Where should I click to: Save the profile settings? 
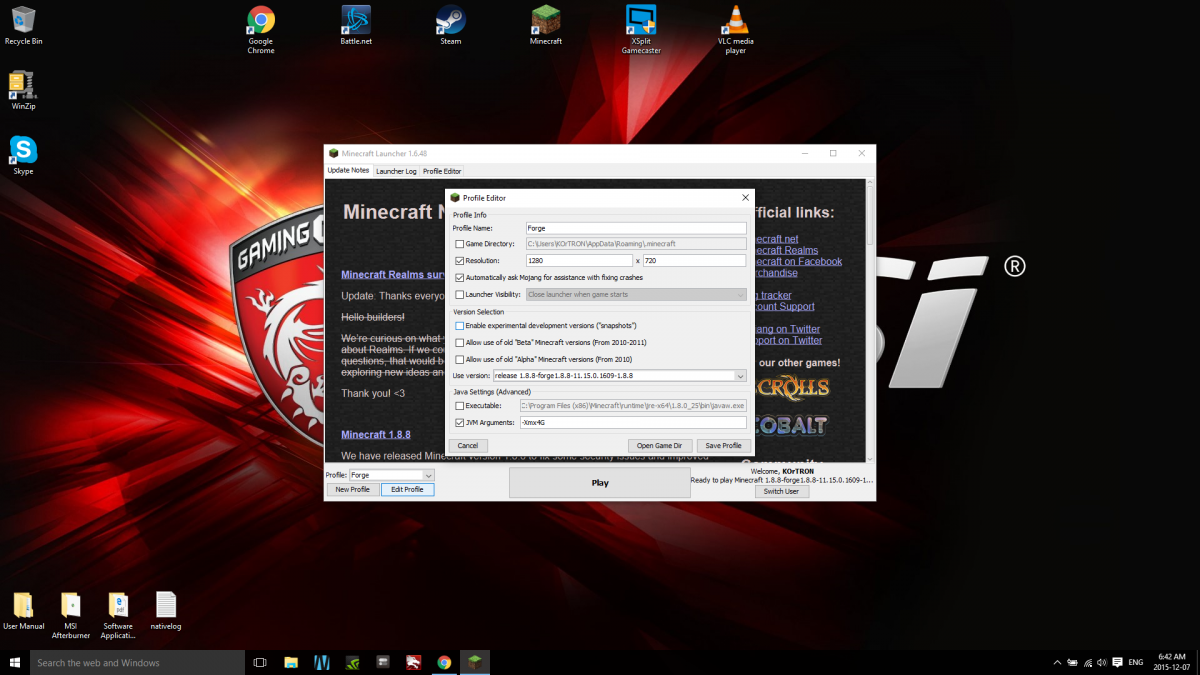[723, 445]
